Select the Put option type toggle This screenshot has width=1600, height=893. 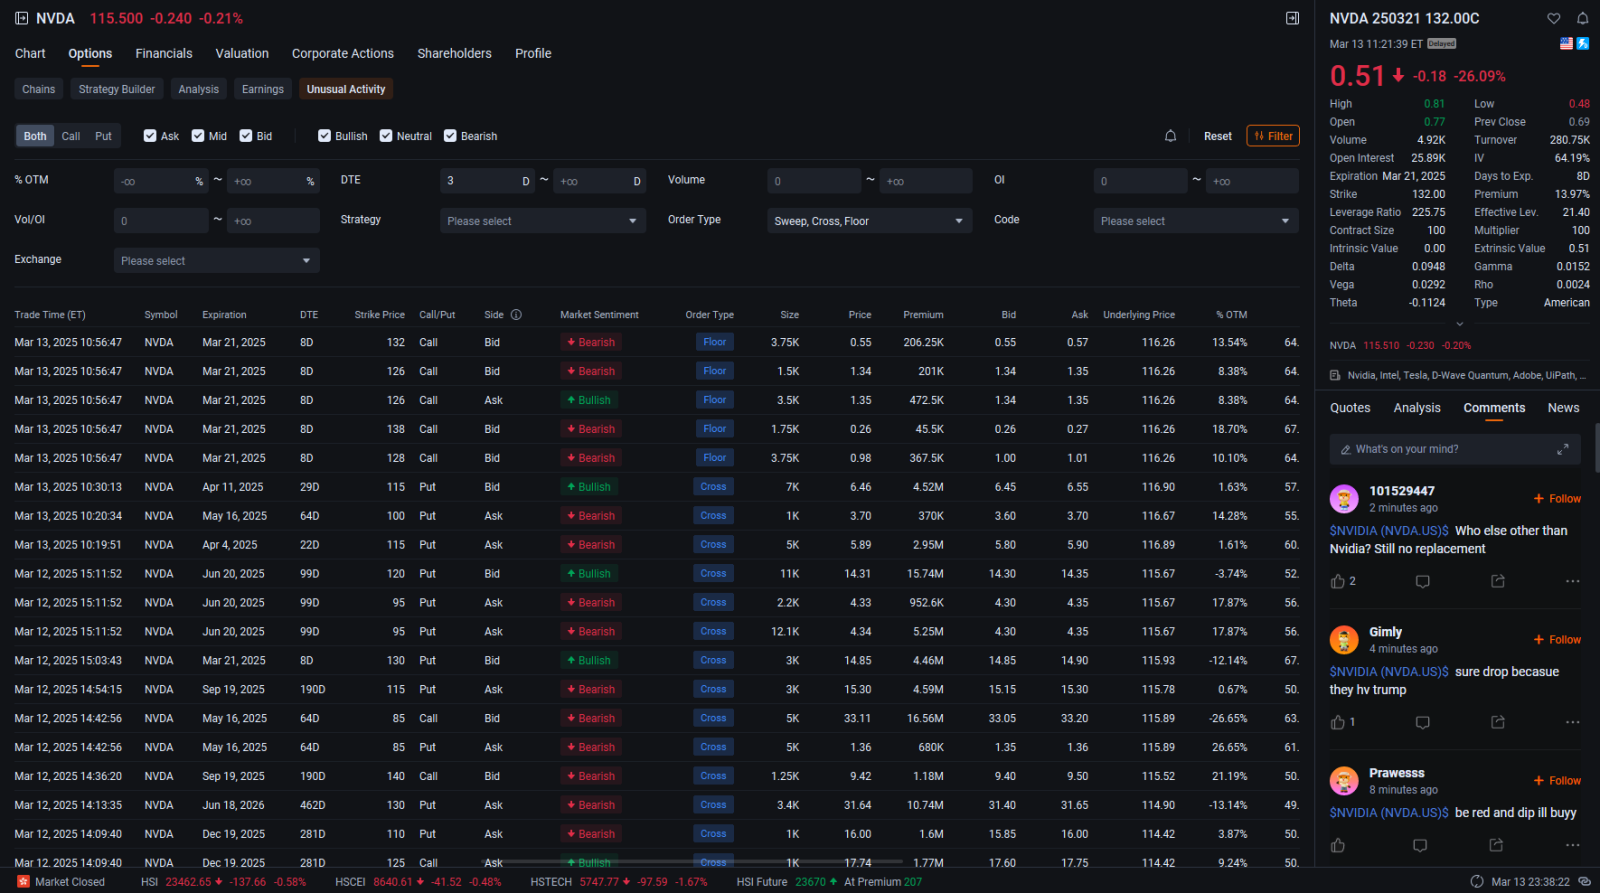tap(103, 136)
